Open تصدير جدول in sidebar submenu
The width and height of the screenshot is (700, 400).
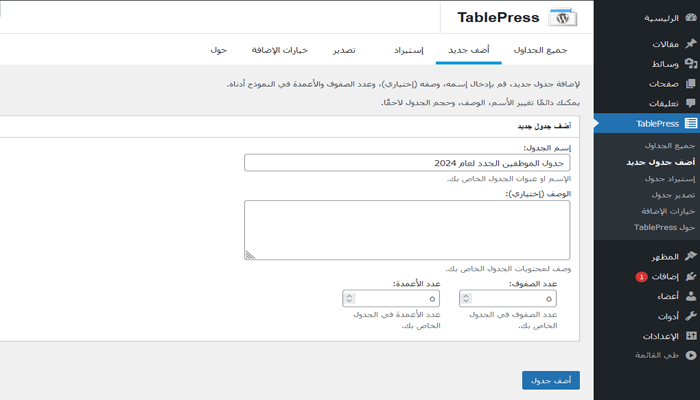[x=673, y=195]
